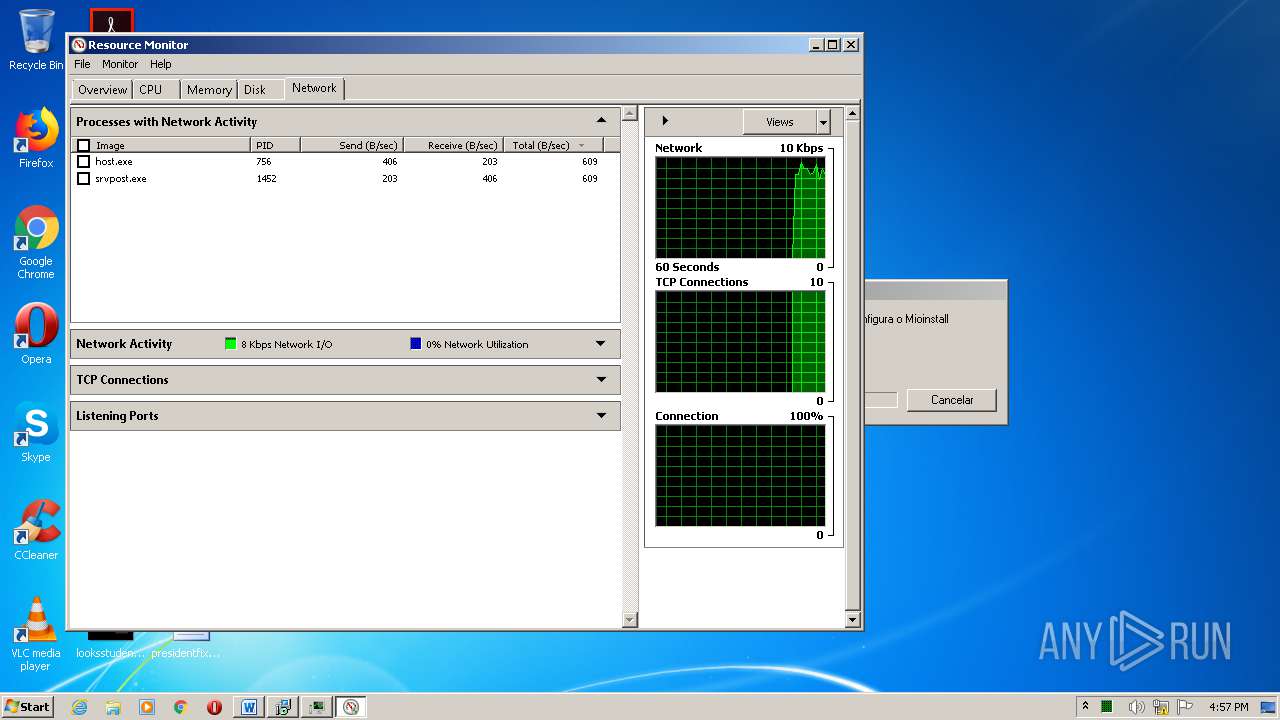Sort by the Image column header

[160, 146]
